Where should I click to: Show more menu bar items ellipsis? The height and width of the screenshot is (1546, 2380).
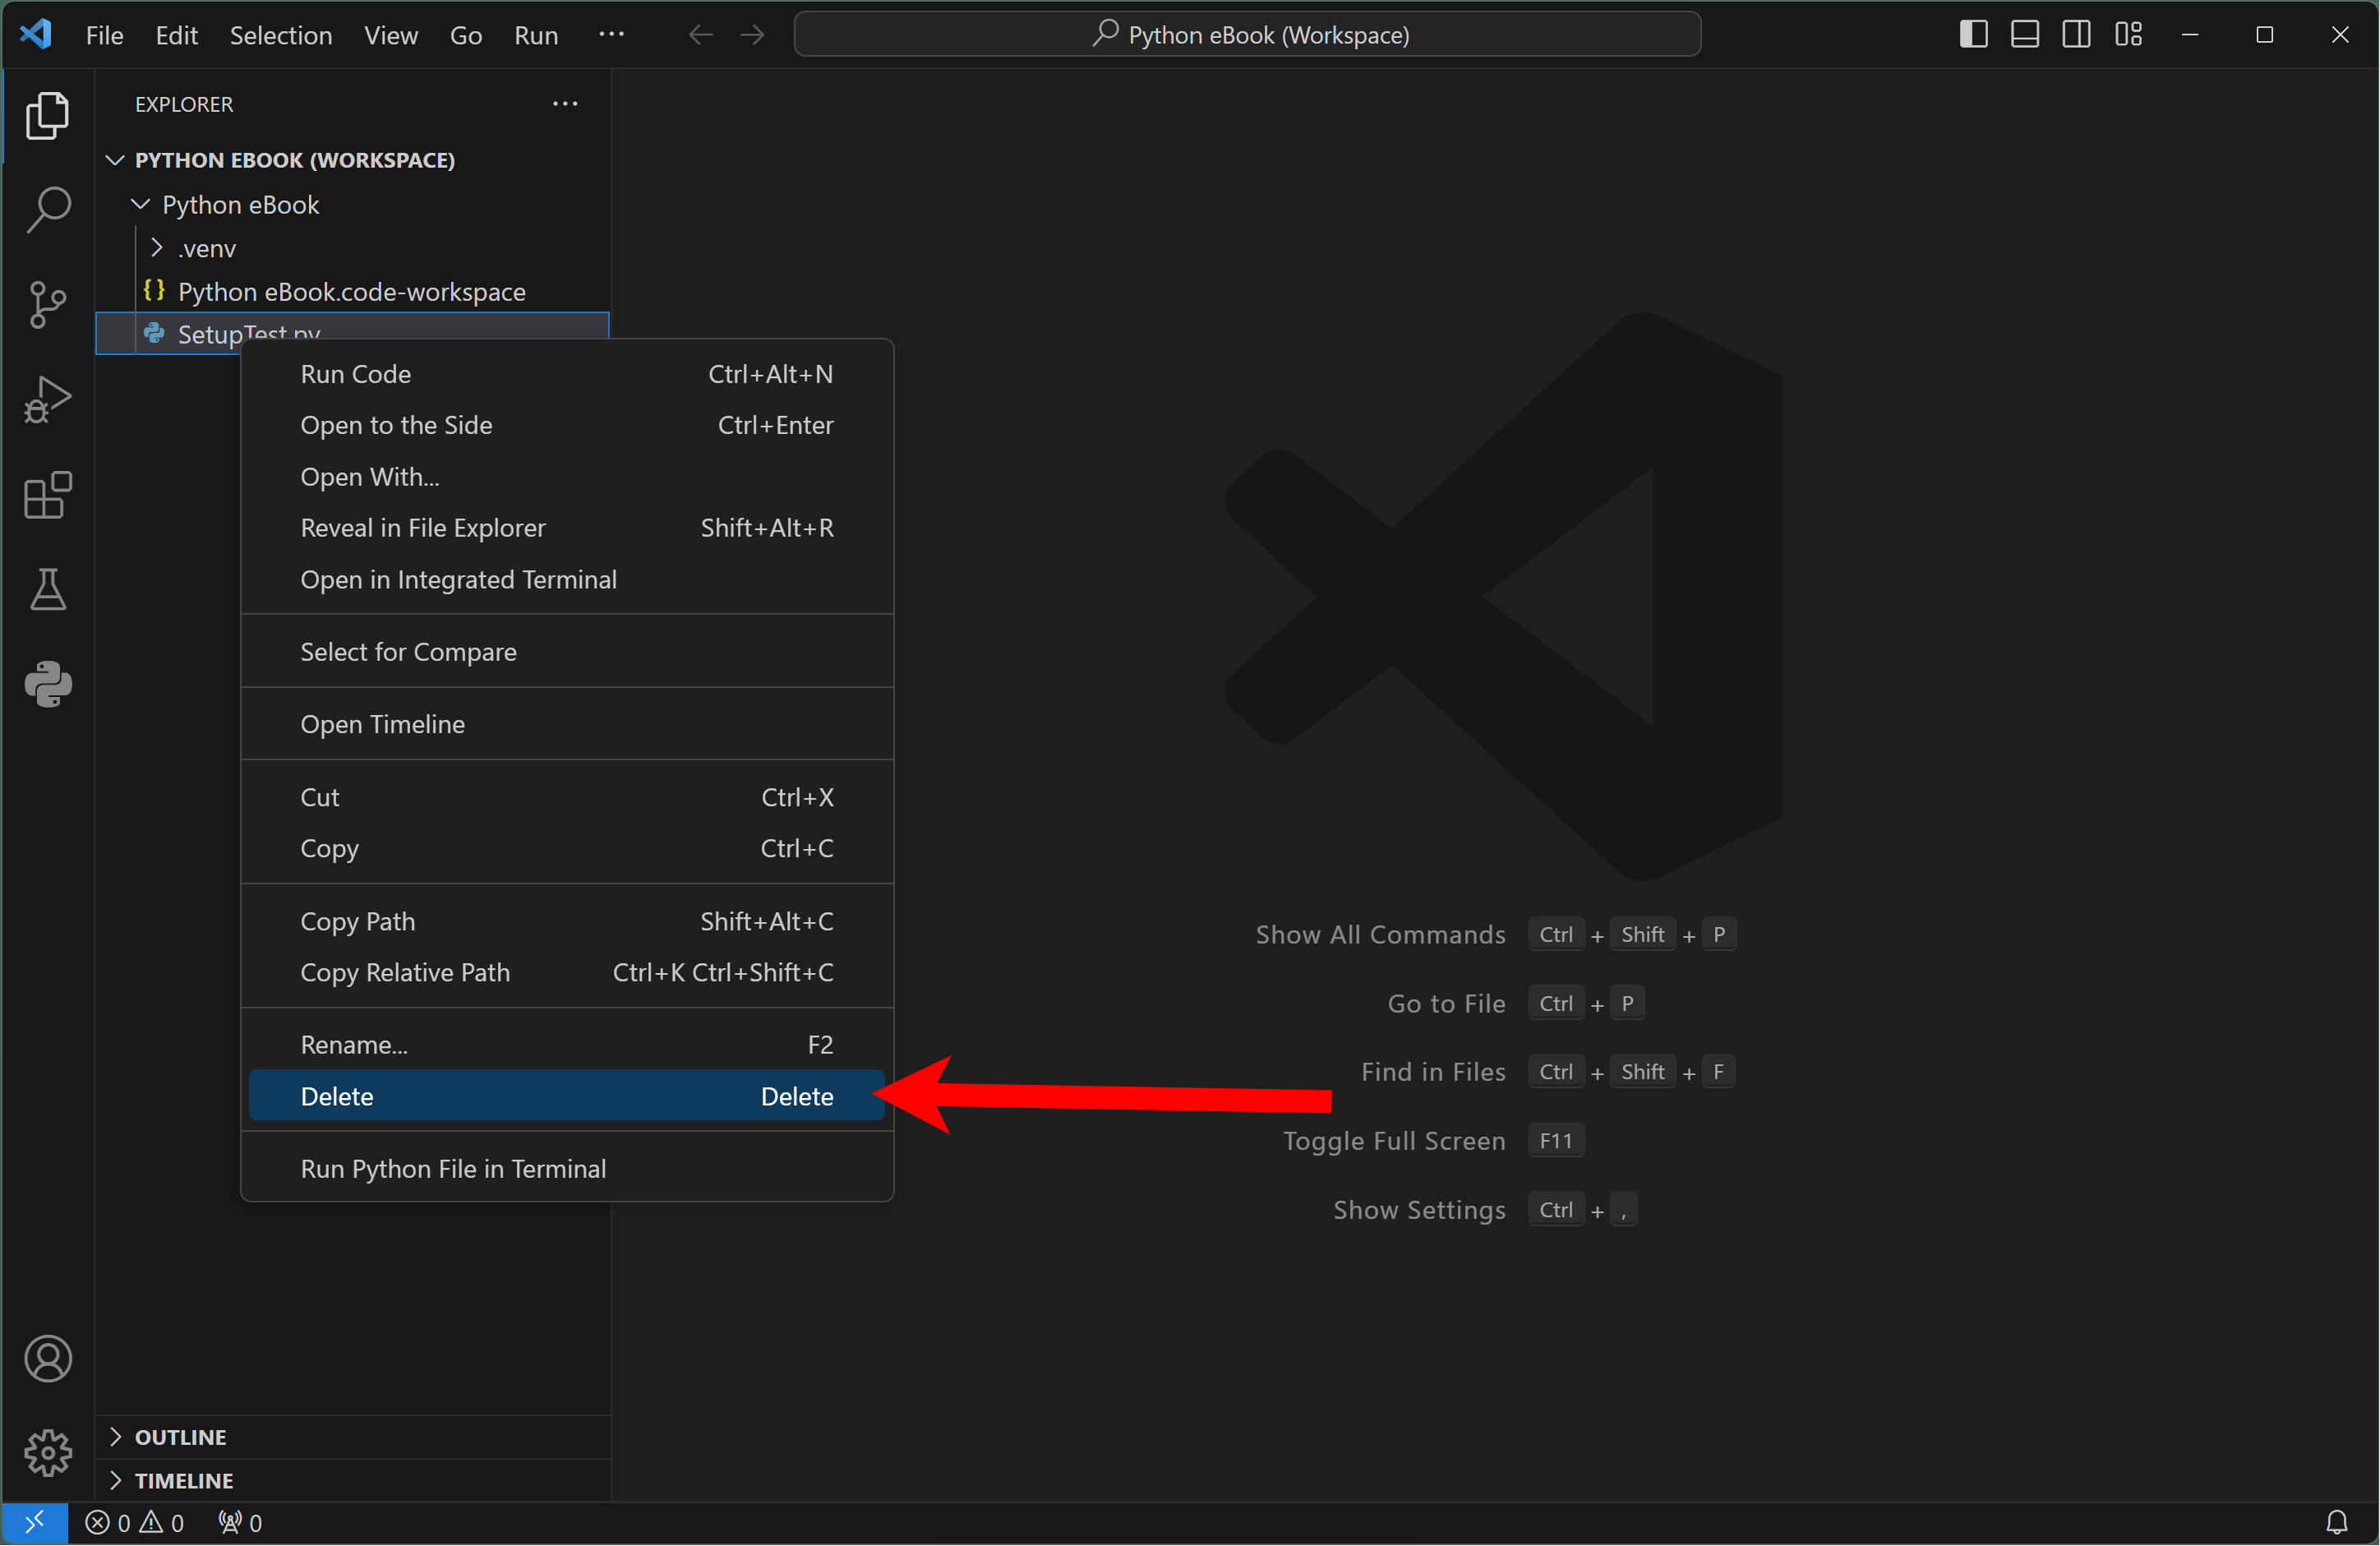pyautogui.click(x=611, y=35)
